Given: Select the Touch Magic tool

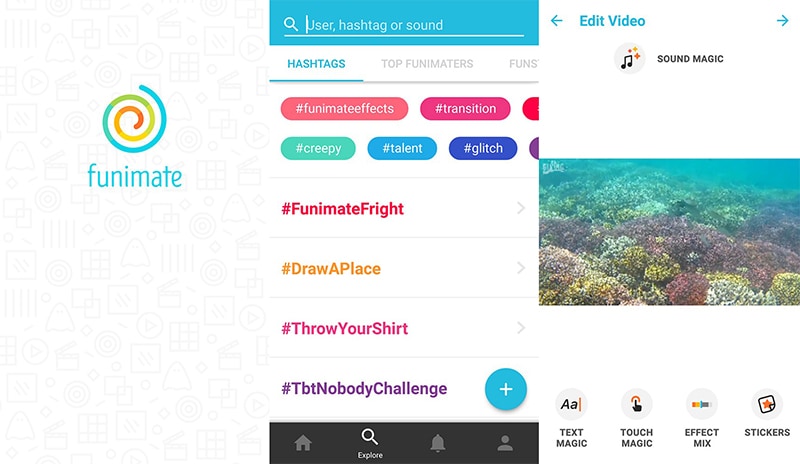Looking at the screenshot, I should [x=636, y=404].
